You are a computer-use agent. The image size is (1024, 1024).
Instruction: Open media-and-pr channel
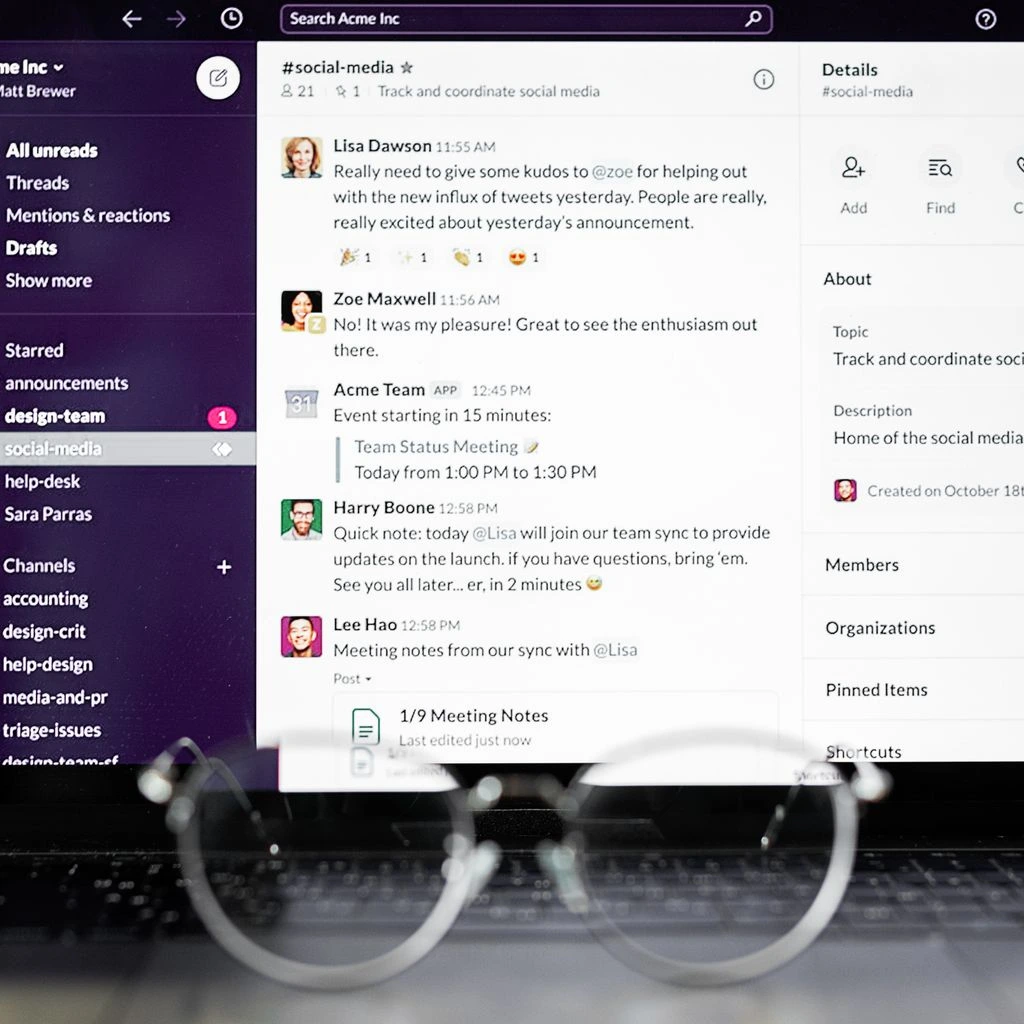(56, 697)
